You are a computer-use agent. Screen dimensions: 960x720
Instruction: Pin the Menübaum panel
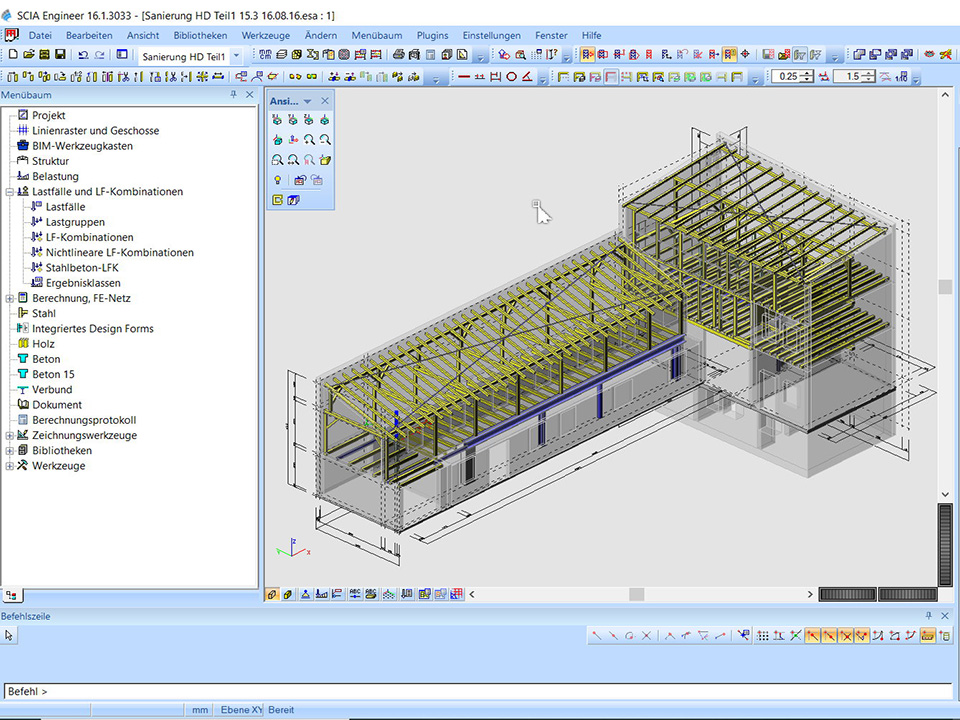click(x=234, y=94)
